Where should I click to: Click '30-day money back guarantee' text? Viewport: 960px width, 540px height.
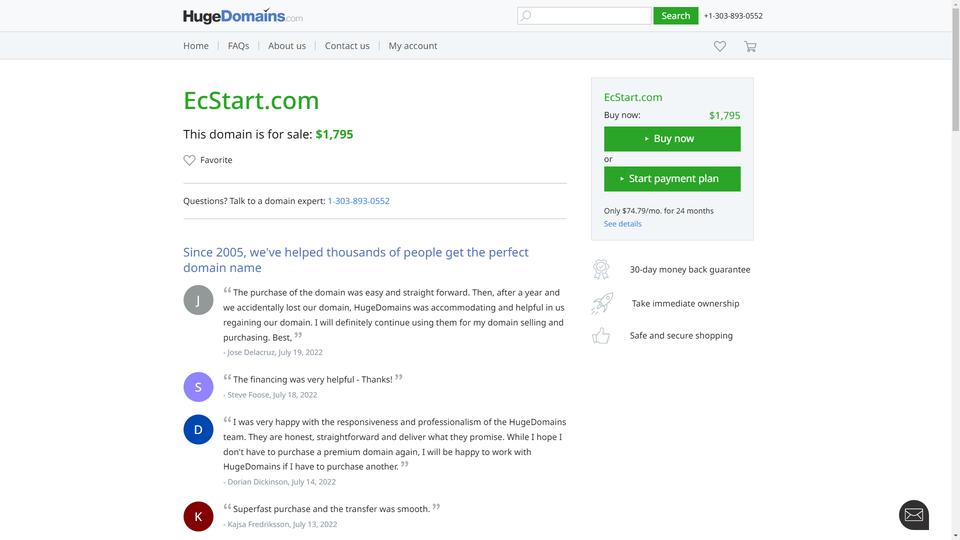pyautogui.click(x=690, y=269)
